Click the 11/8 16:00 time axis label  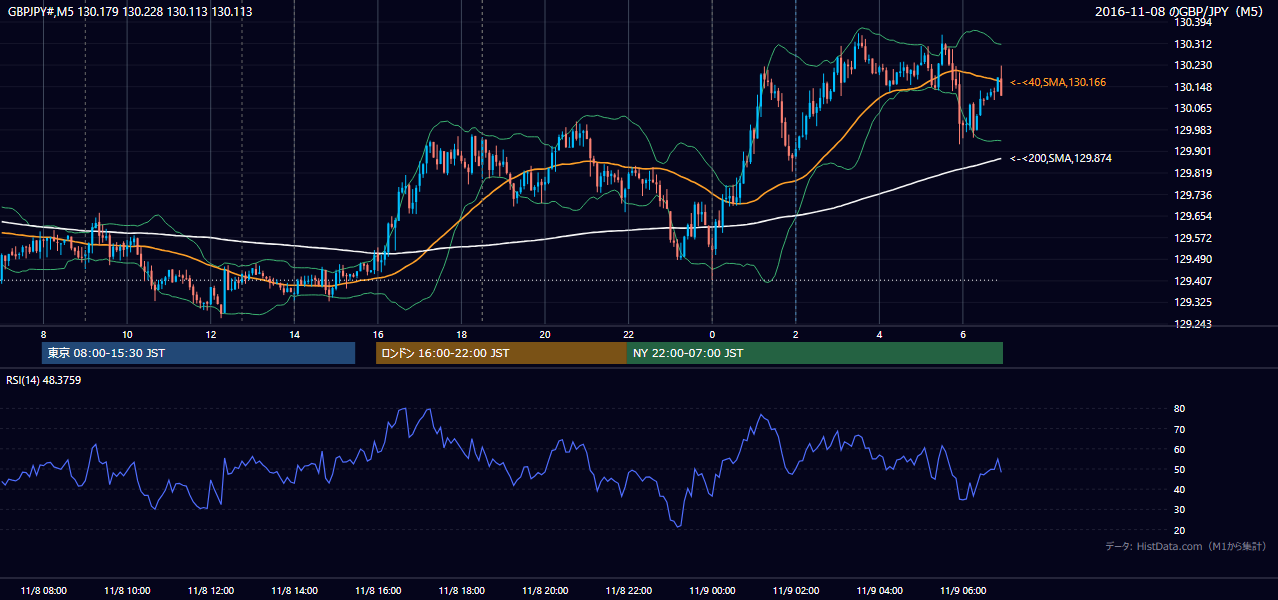[x=377, y=591]
